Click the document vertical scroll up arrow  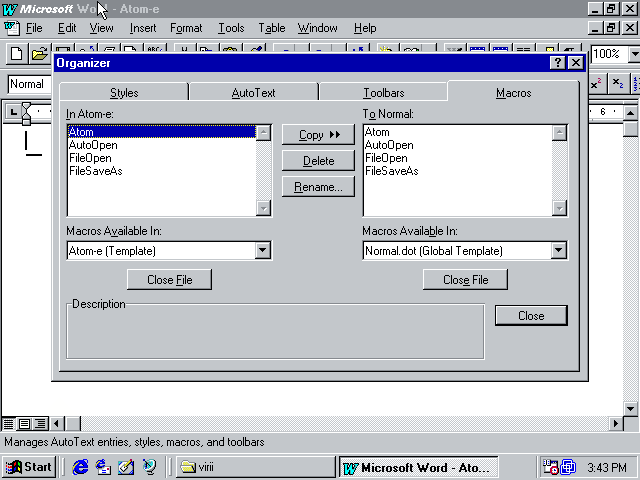point(631,113)
